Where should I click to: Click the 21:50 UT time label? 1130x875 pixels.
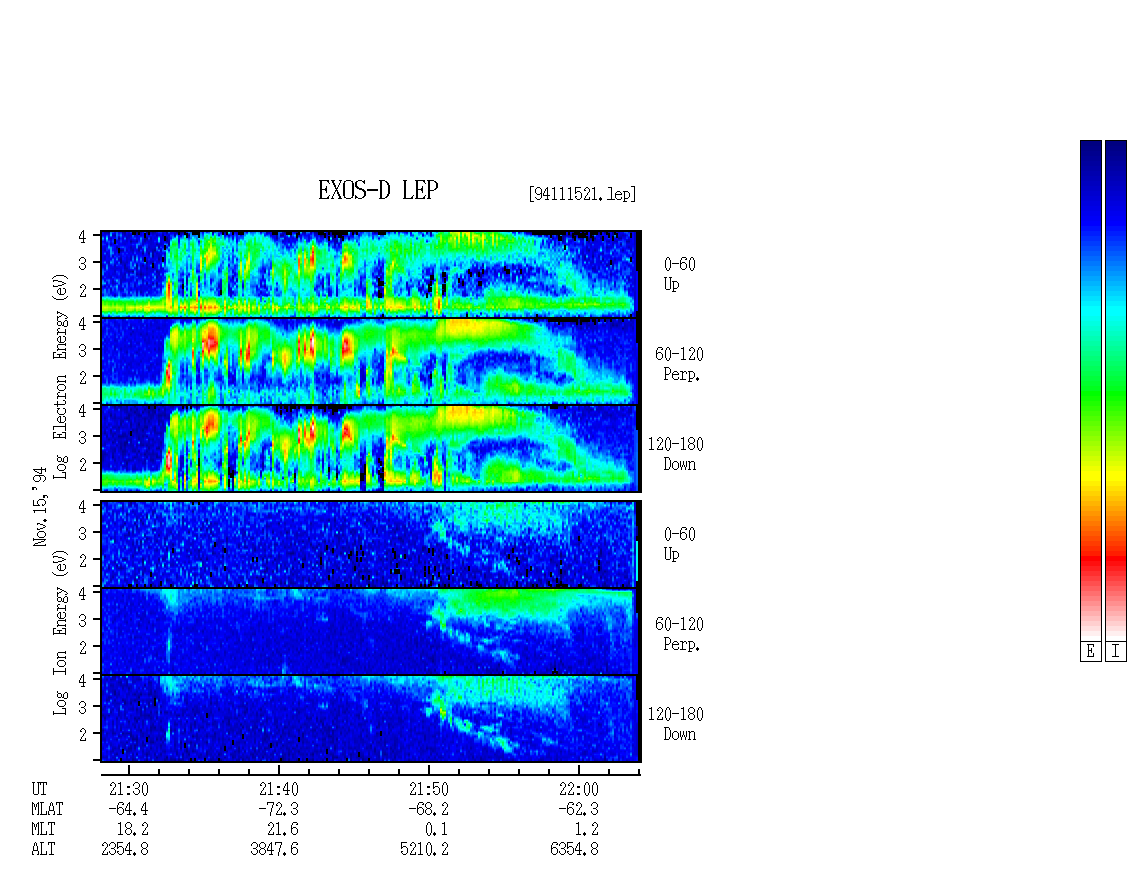428,789
